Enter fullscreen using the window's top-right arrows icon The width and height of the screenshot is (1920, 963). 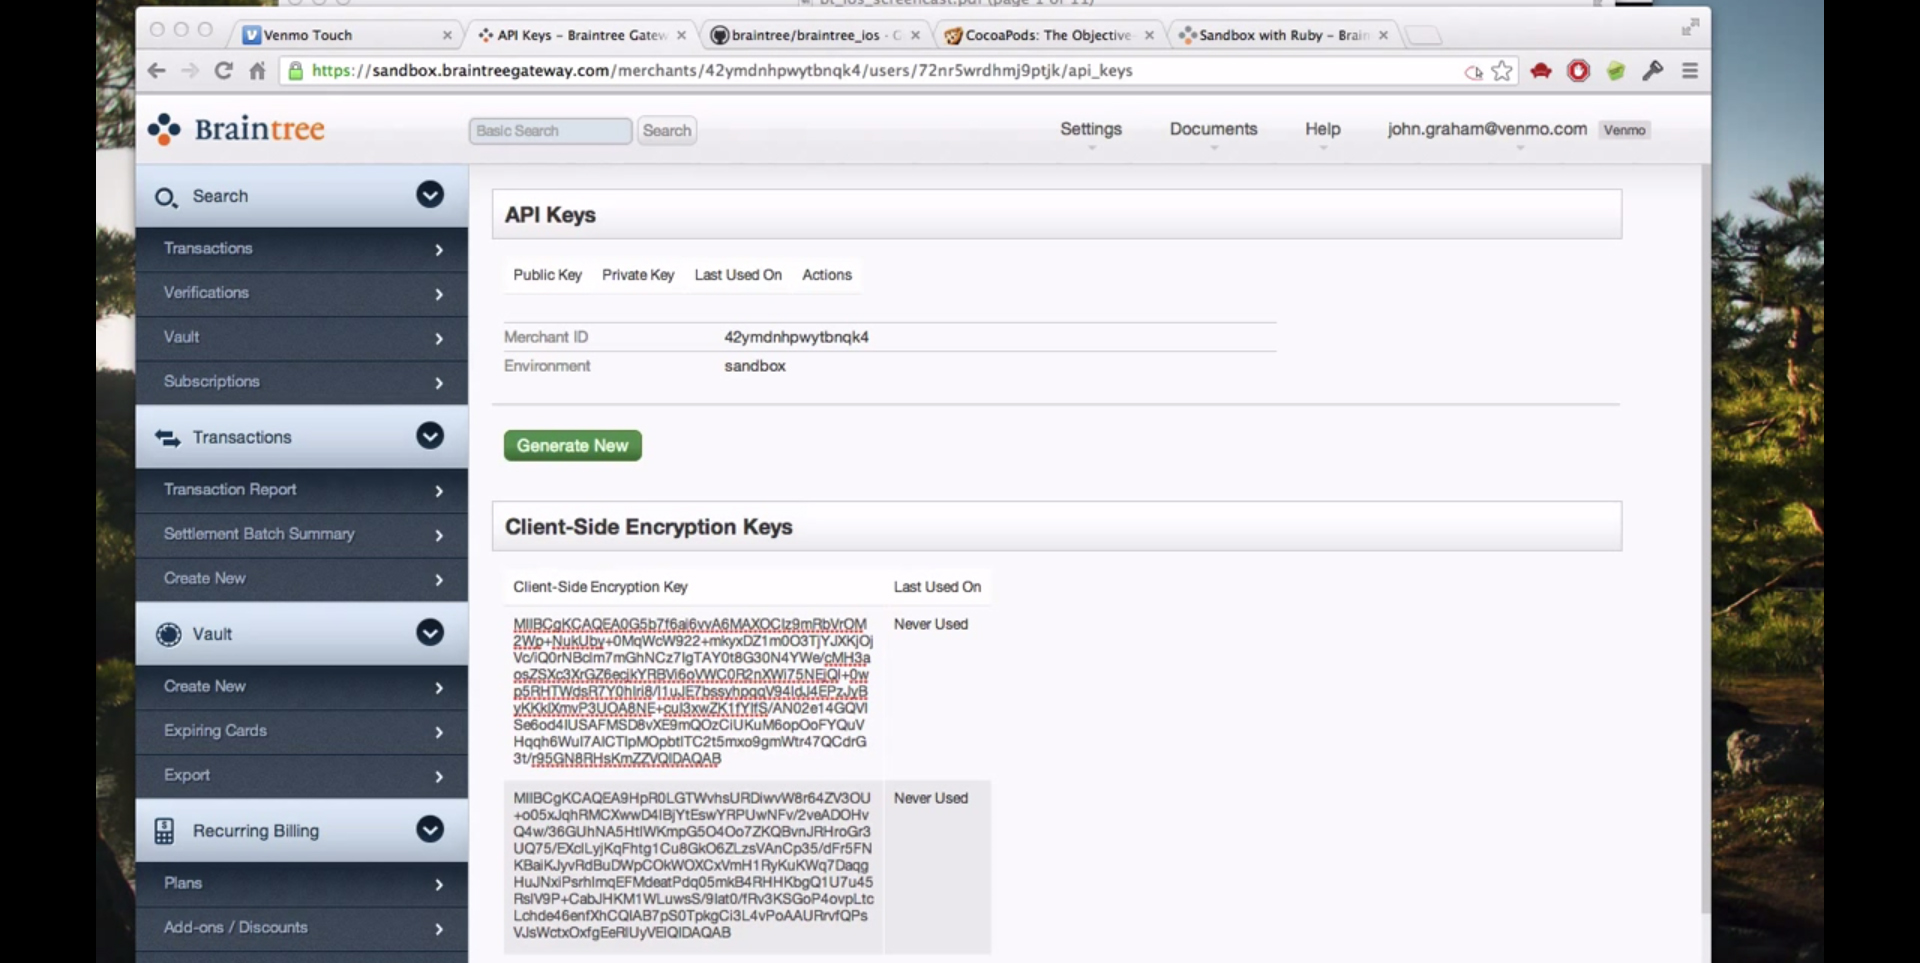coord(1690,27)
